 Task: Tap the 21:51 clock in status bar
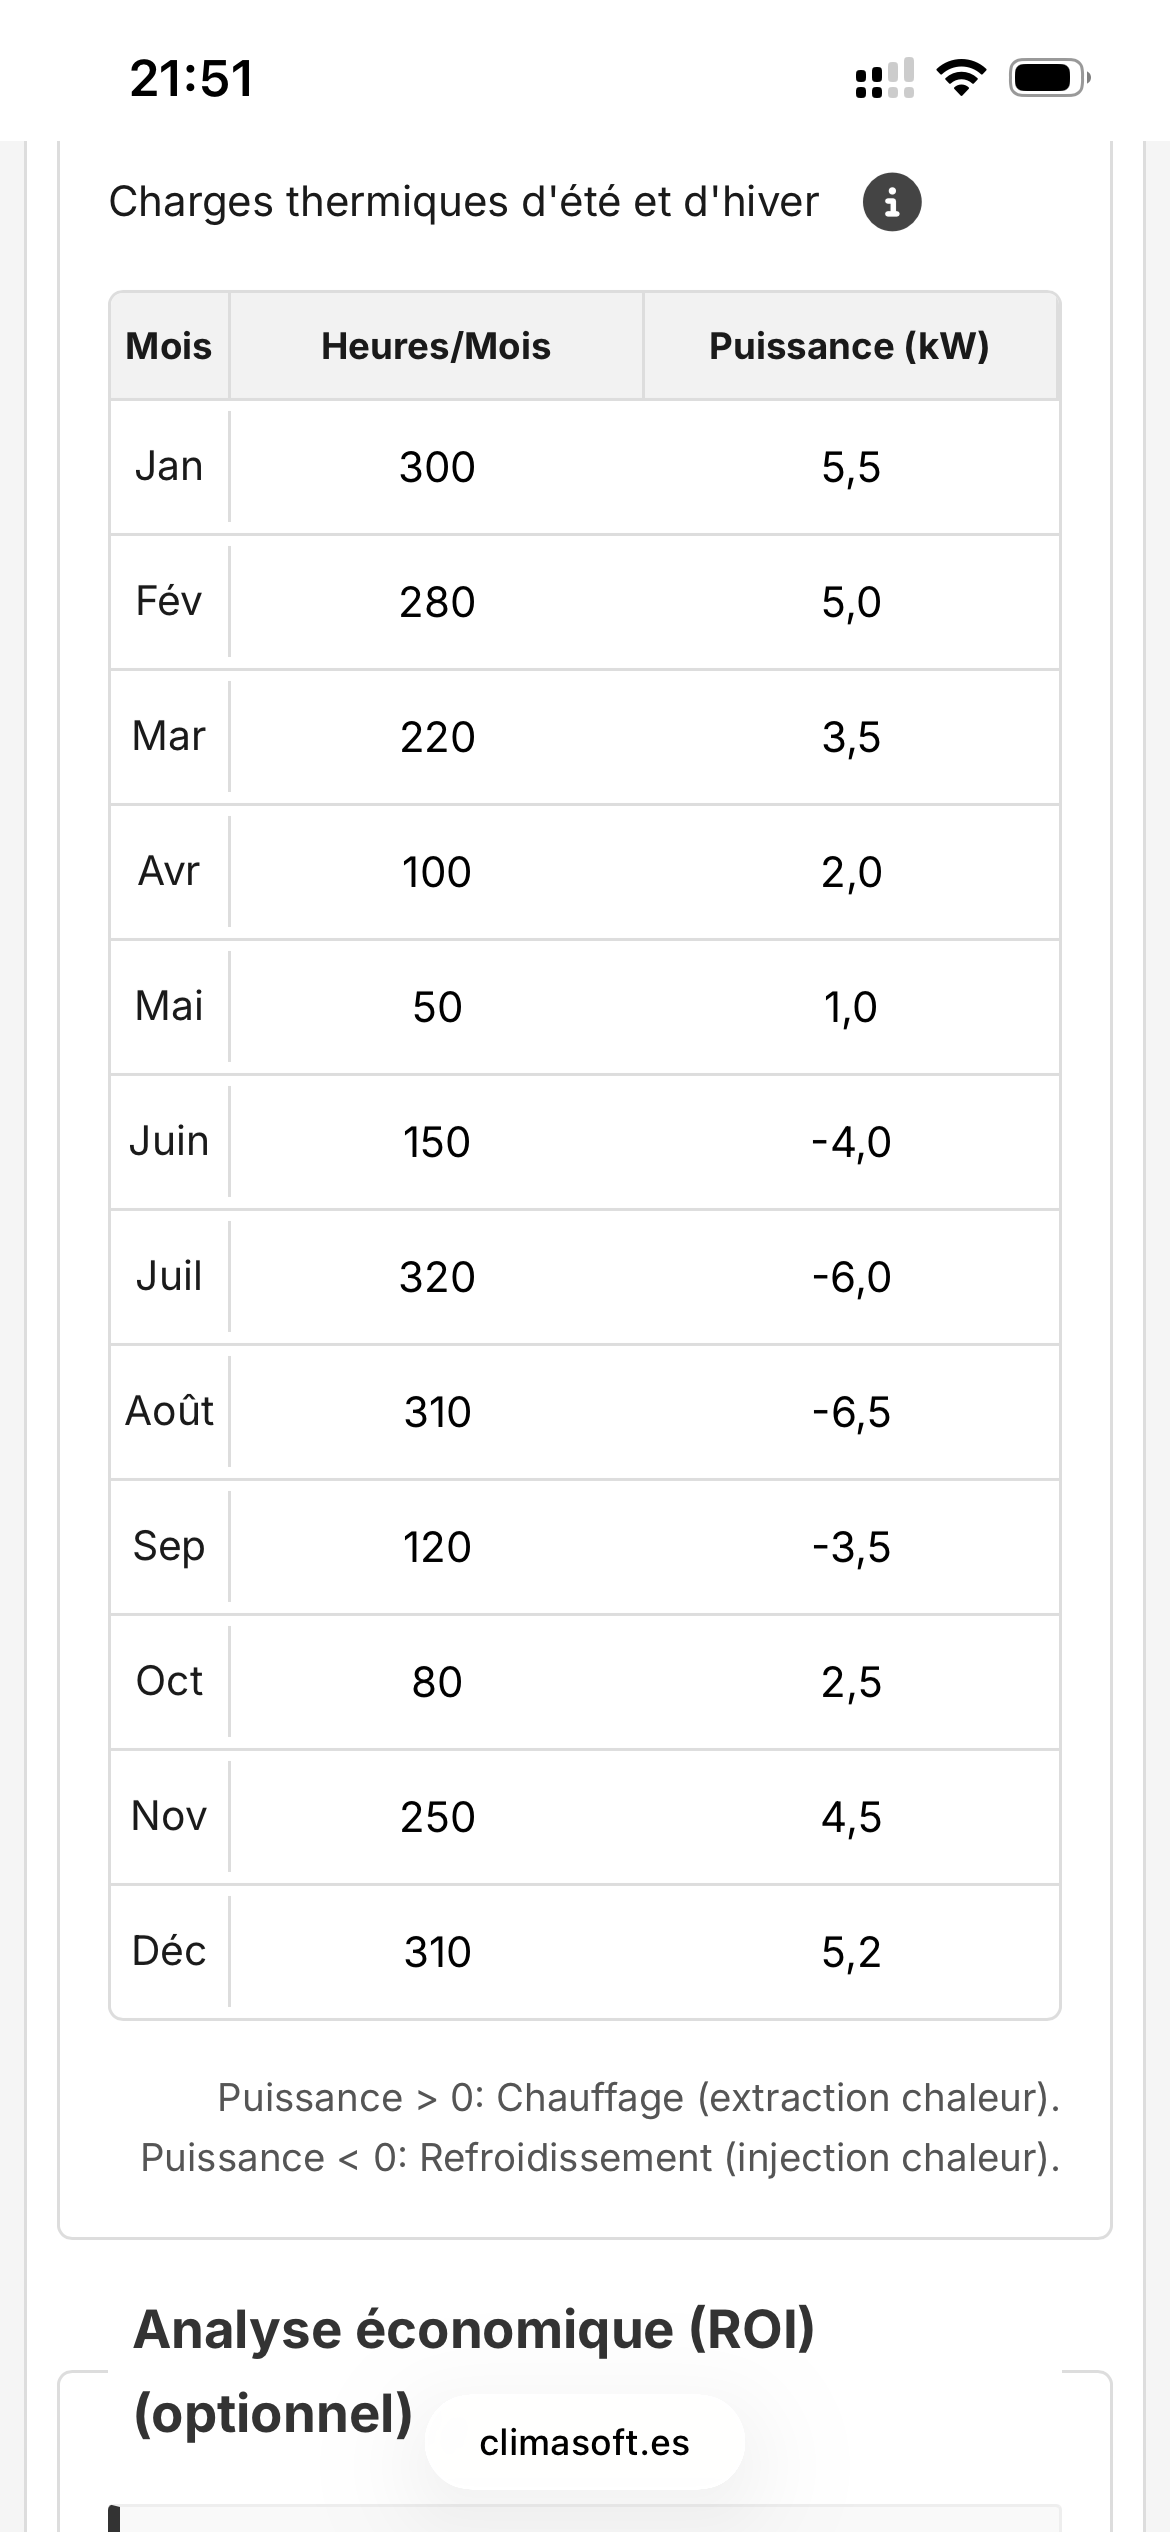click(191, 79)
